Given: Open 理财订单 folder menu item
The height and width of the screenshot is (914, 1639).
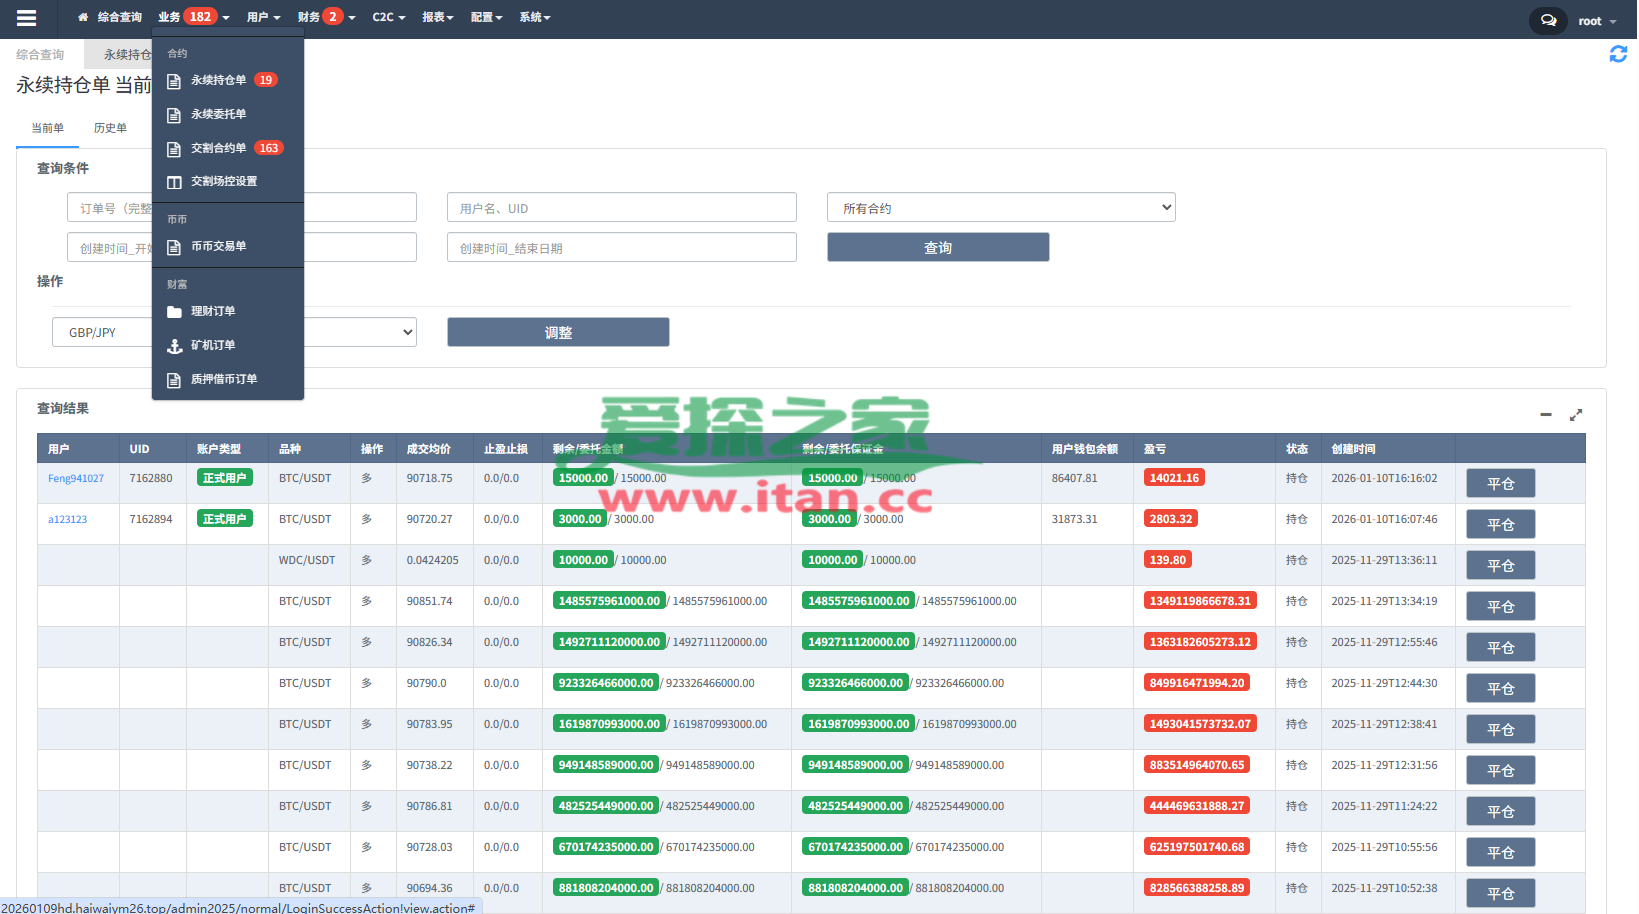Looking at the screenshot, I should pos(213,312).
